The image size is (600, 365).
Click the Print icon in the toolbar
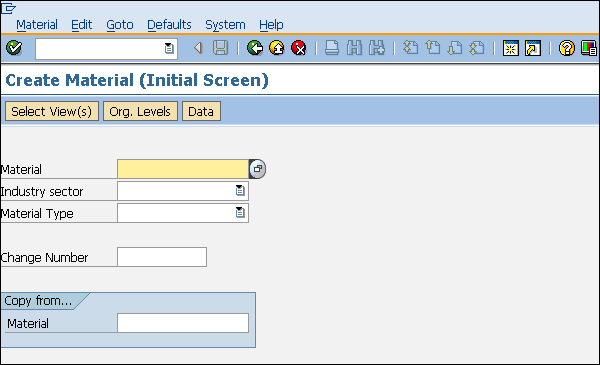click(332, 48)
